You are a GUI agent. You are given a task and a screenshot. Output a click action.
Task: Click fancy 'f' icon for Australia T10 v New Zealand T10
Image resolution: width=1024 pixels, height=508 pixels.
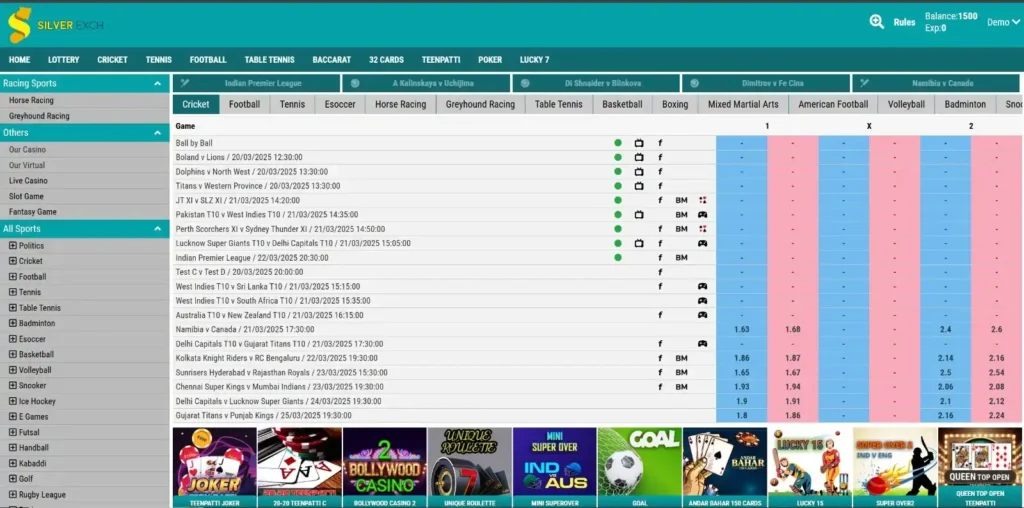[x=660, y=315]
